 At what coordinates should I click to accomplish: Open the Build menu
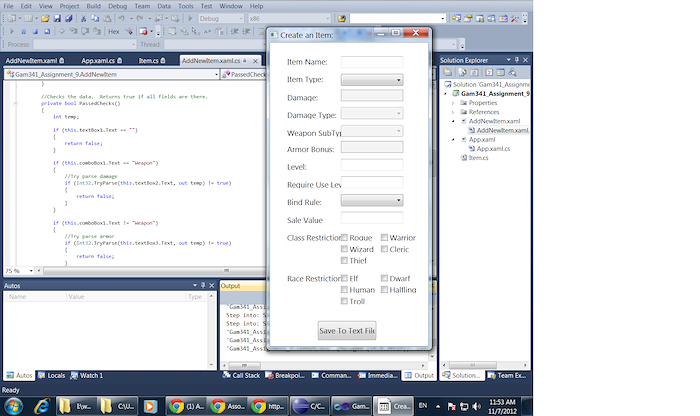point(93,6)
